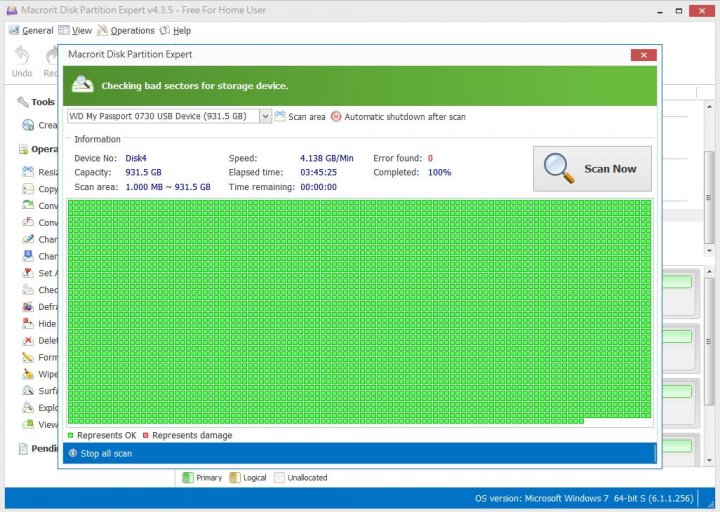This screenshot has width=720, height=512.
Task: Click the Tools wrench icon in sidebar
Action: coord(22,101)
